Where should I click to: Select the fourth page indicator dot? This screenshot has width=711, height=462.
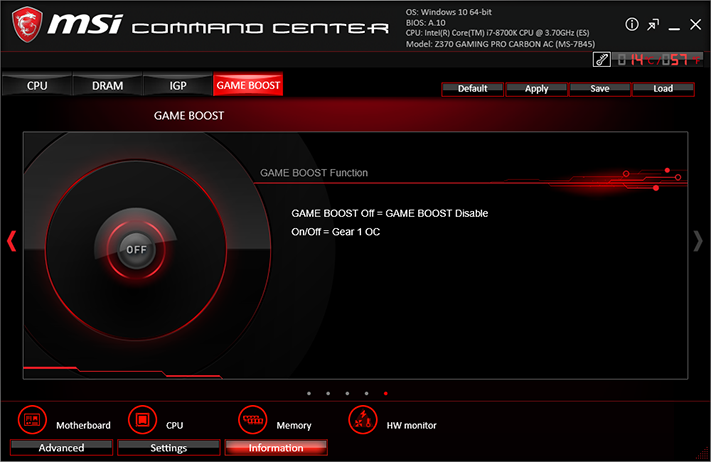coord(366,394)
